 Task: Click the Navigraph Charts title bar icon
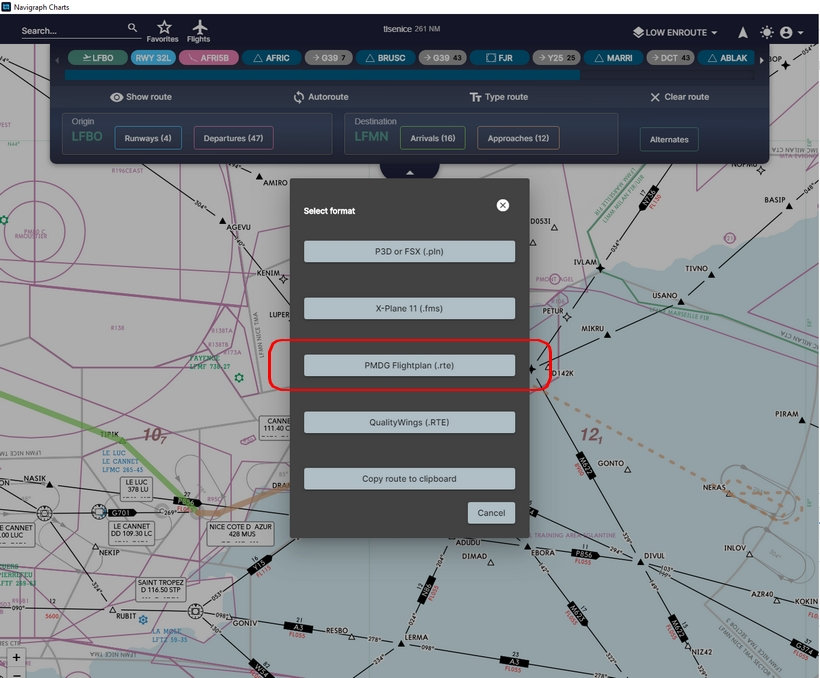tap(6, 7)
